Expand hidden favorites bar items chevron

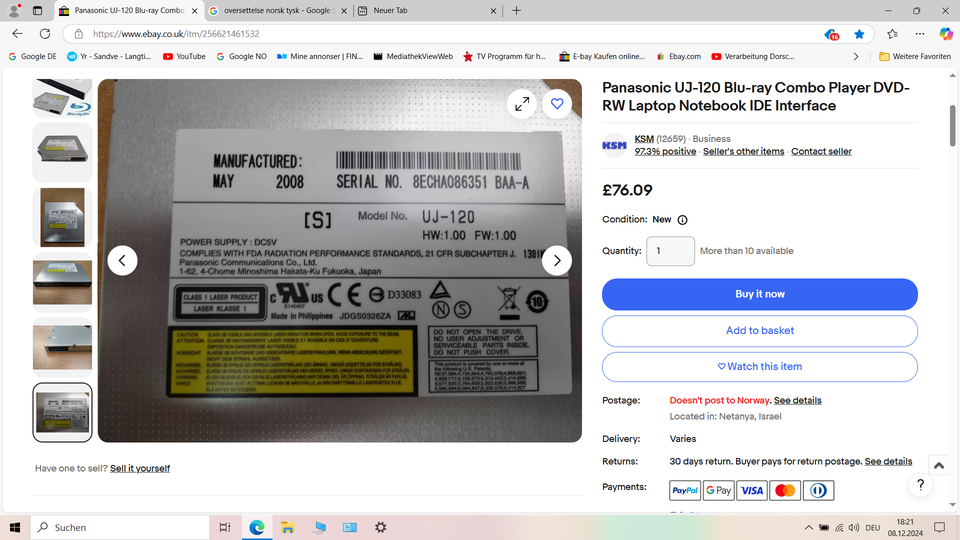pos(856,56)
